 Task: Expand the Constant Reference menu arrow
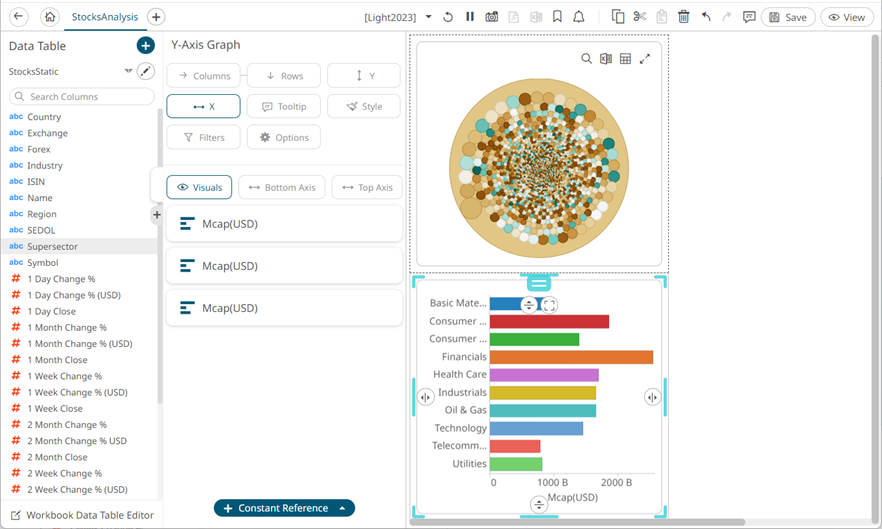coord(342,508)
